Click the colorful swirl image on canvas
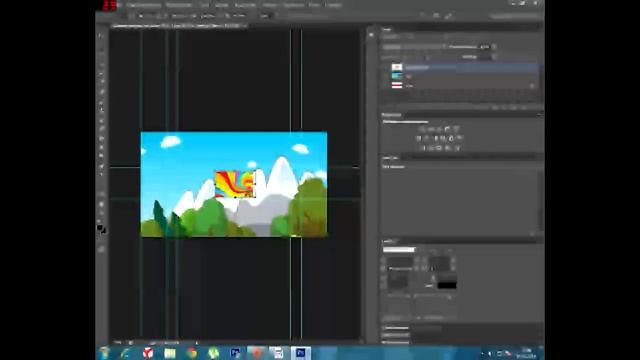The width and height of the screenshot is (640, 360). 236,184
